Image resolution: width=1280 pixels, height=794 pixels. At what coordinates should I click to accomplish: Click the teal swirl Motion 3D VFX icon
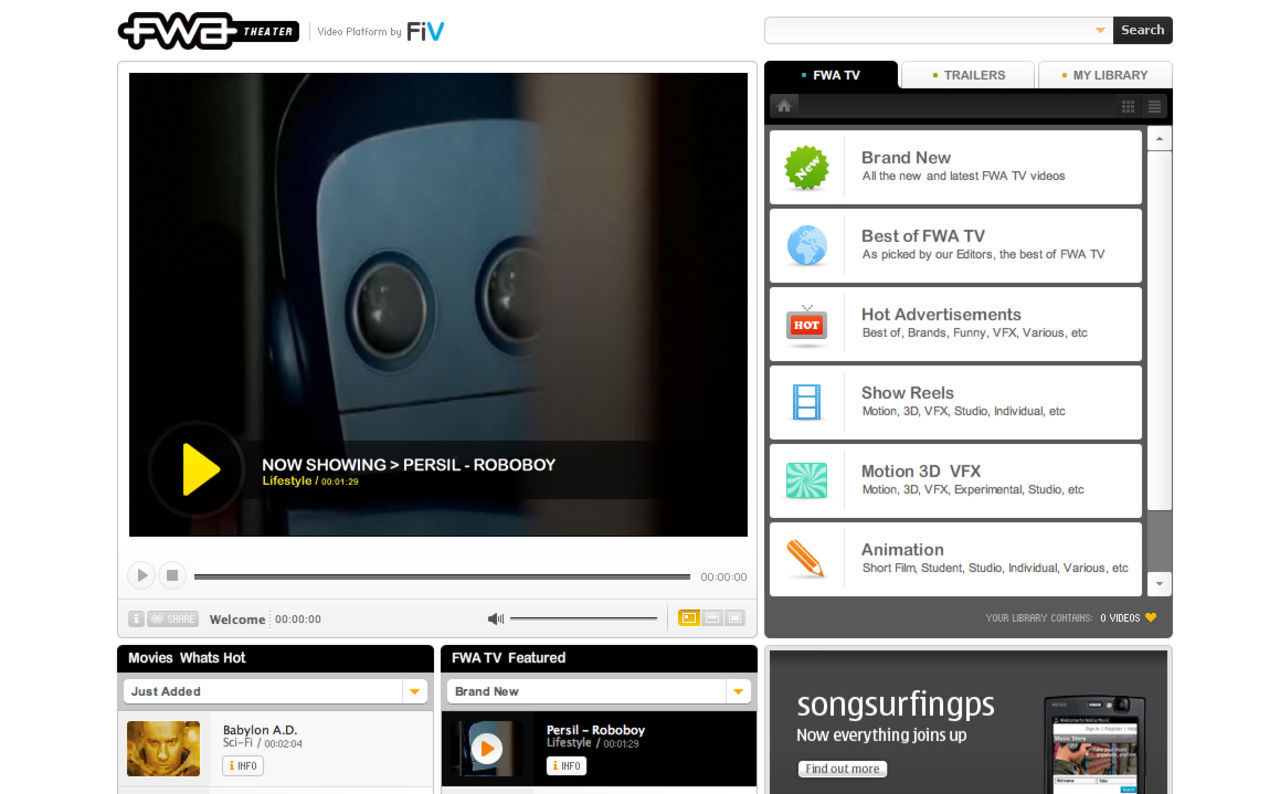[807, 481]
